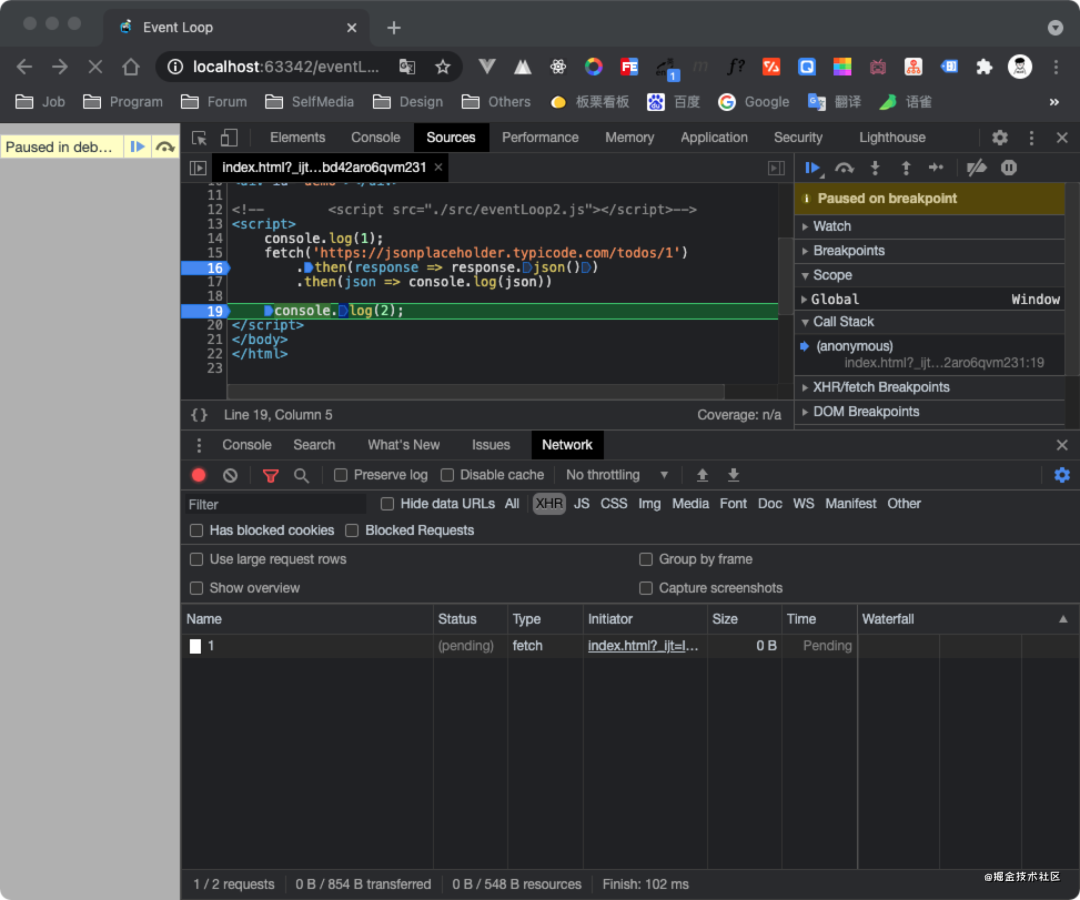The image size is (1080, 900).
Task: Toggle the Pause on exceptions icon
Action: point(1009,168)
